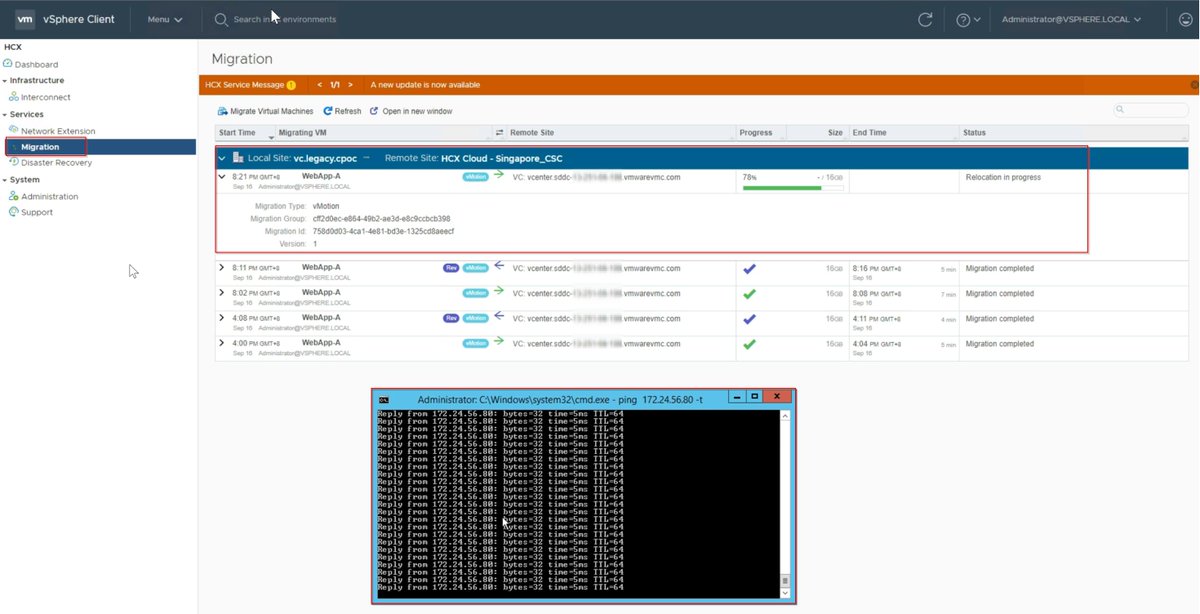Click the cmd.exe window title bar icon

[x=383, y=399]
